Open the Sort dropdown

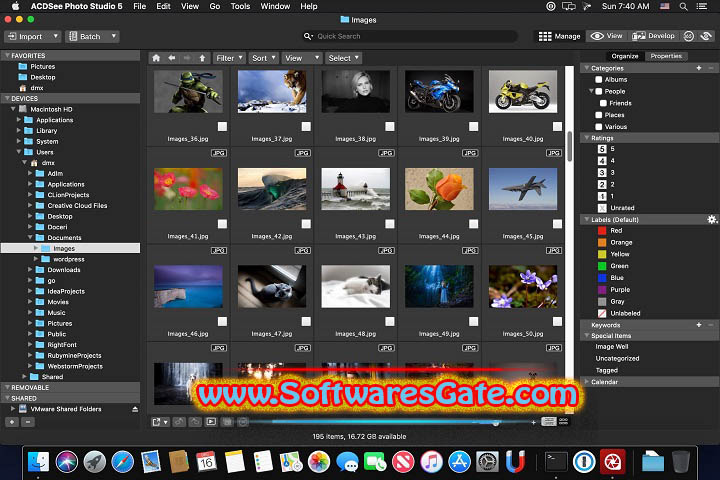point(263,58)
